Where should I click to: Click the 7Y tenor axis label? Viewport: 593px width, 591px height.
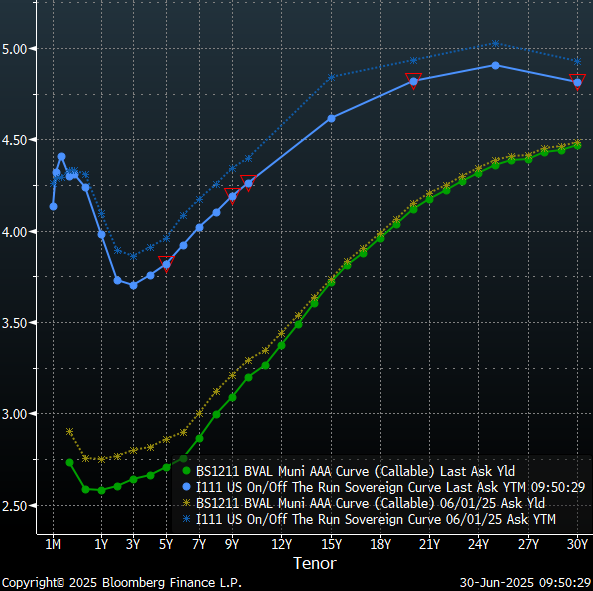(199, 544)
